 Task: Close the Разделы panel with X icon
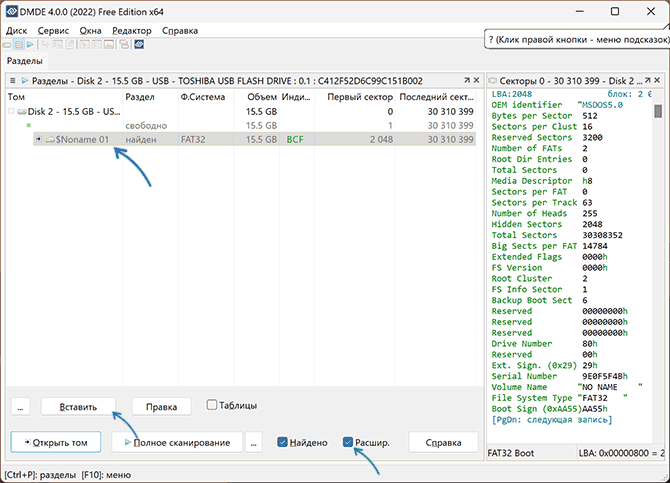(x=476, y=80)
